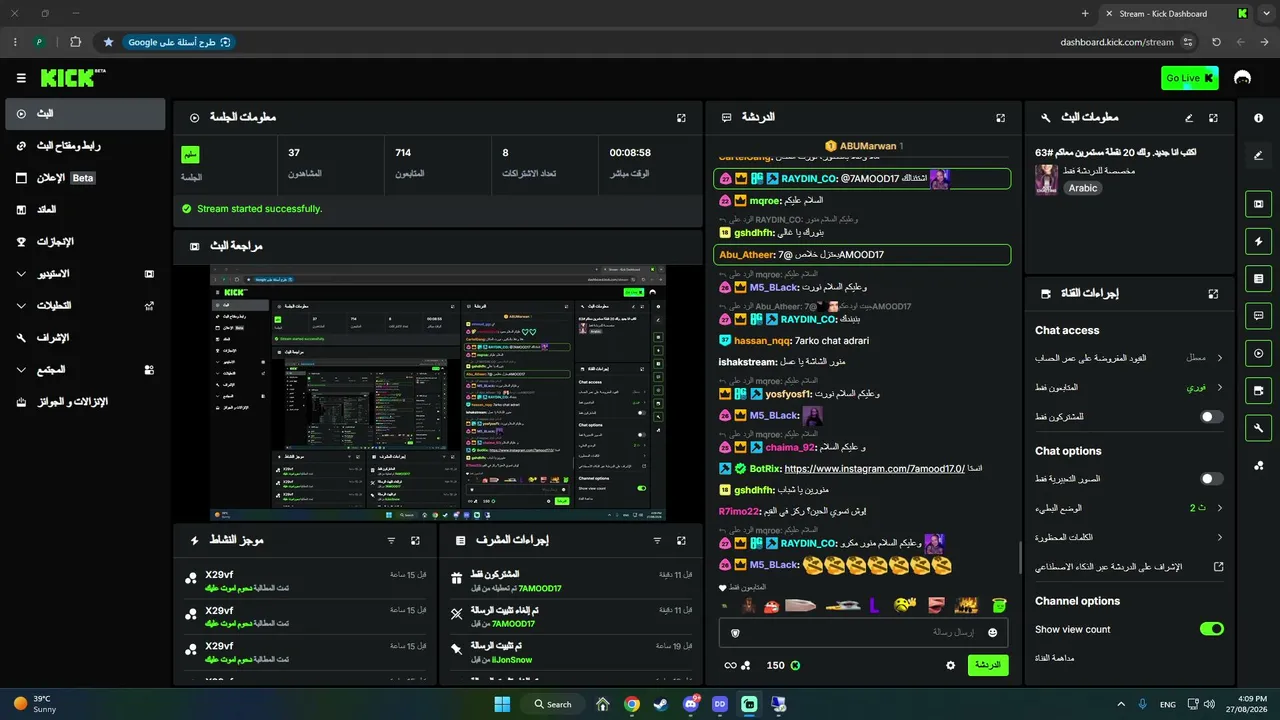Open the Instagram link posted by BotRix
Image resolution: width=1280 pixels, height=720 pixels.
874,468
